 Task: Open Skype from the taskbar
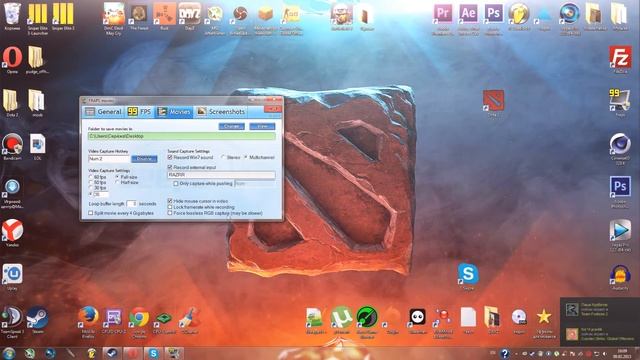click(x=153, y=353)
